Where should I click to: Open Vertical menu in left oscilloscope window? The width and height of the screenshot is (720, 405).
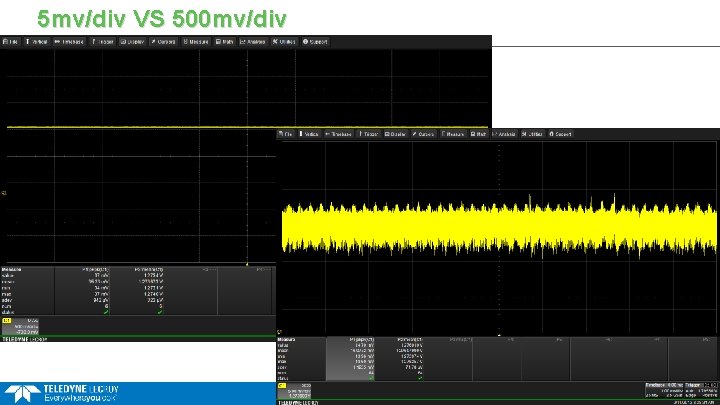pos(36,42)
